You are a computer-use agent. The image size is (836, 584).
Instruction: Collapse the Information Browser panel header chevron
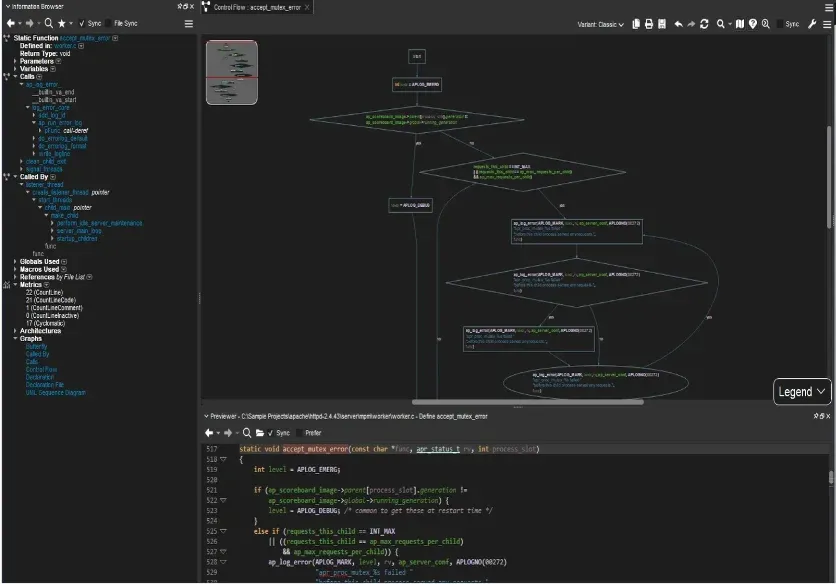(7, 6)
